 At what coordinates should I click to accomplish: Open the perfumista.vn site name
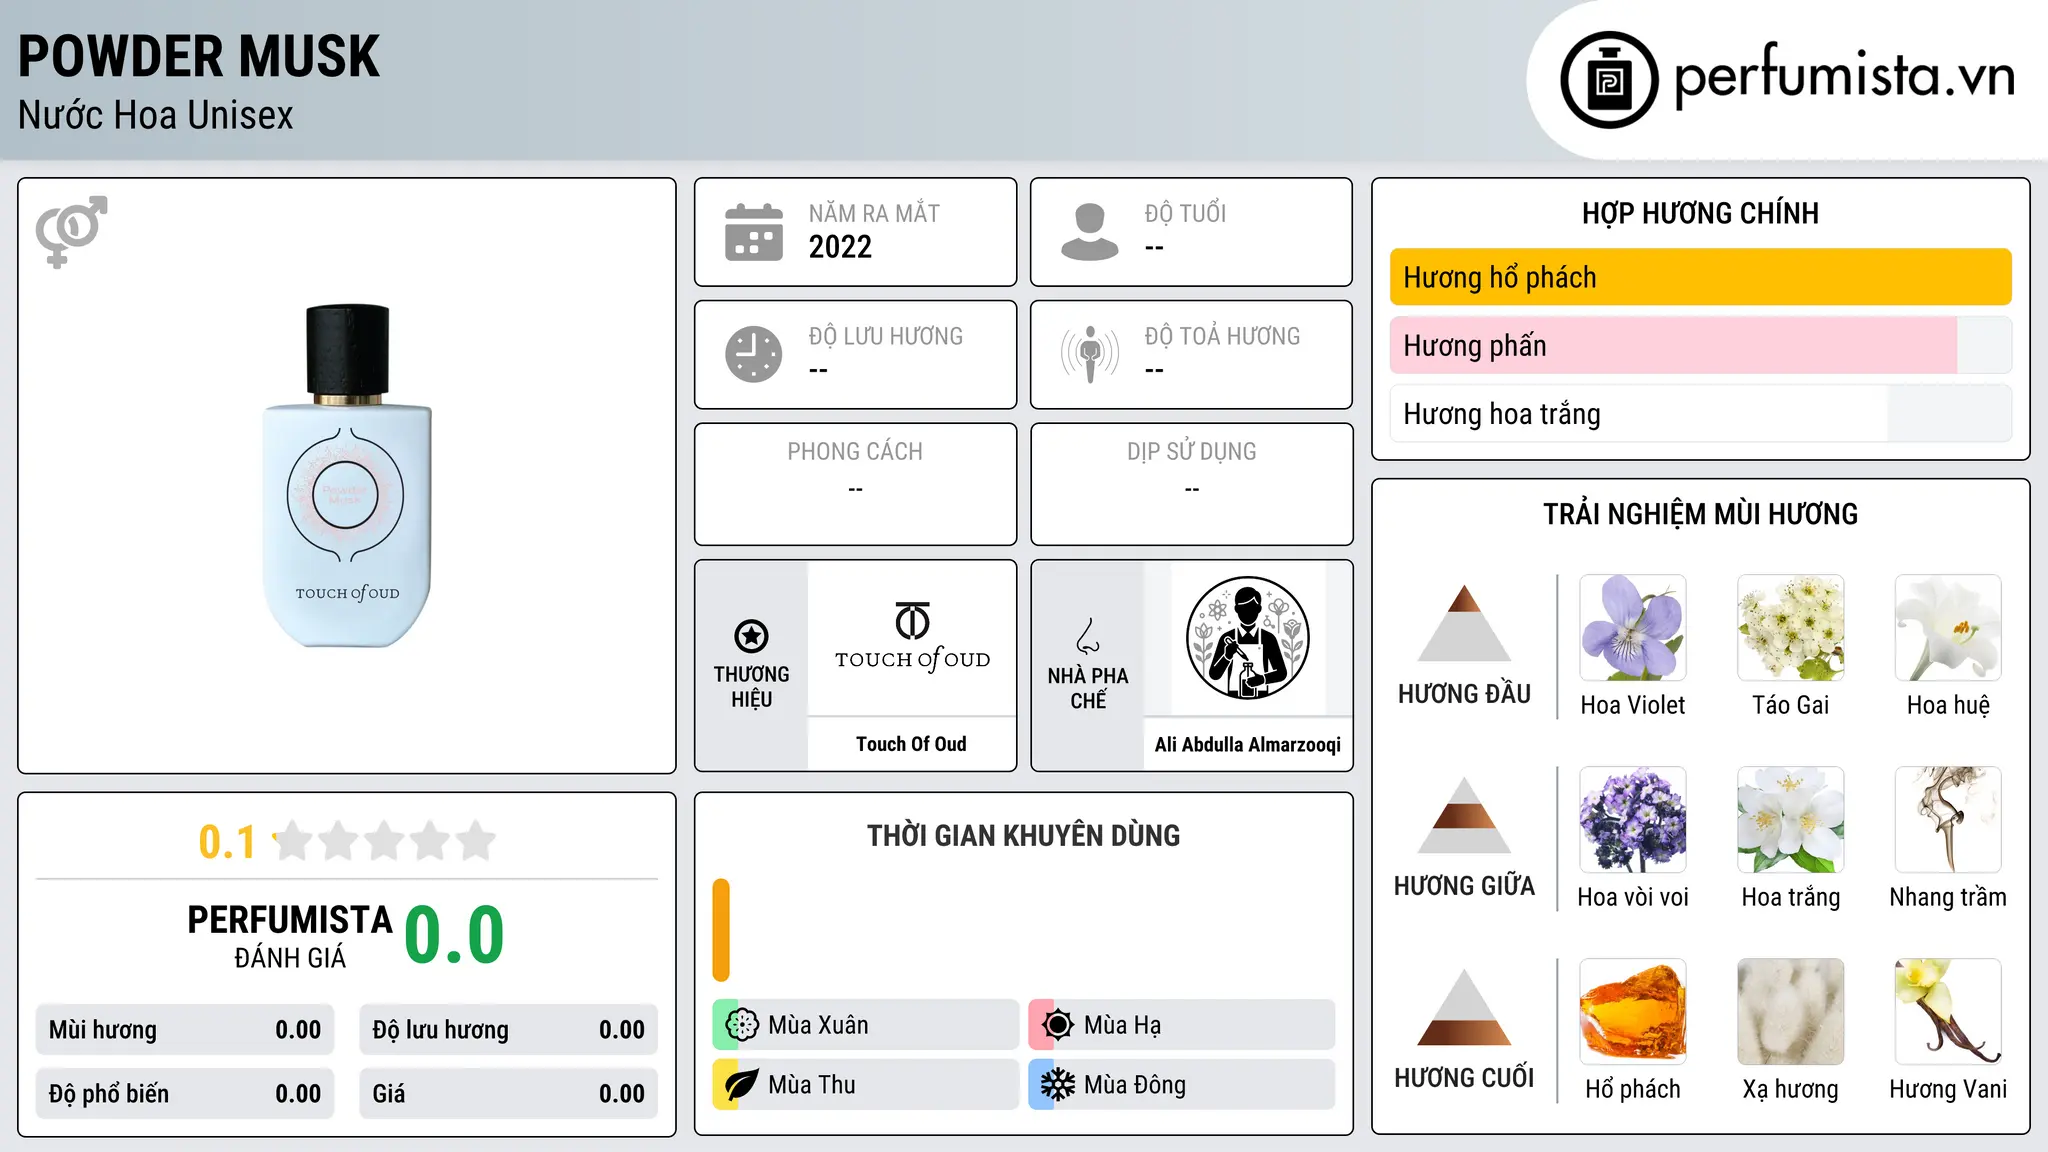tap(1844, 76)
